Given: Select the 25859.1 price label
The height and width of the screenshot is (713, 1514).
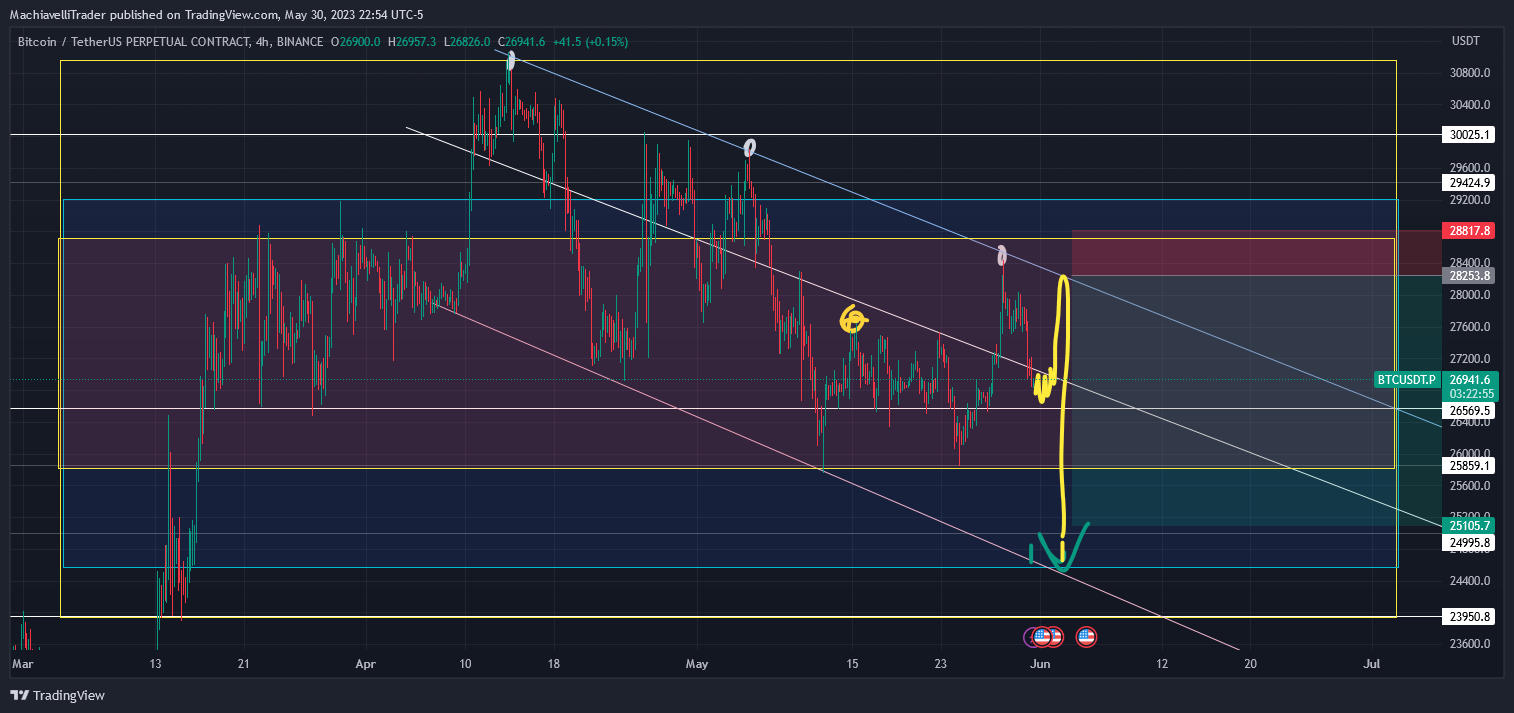Looking at the screenshot, I should [x=1469, y=465].
